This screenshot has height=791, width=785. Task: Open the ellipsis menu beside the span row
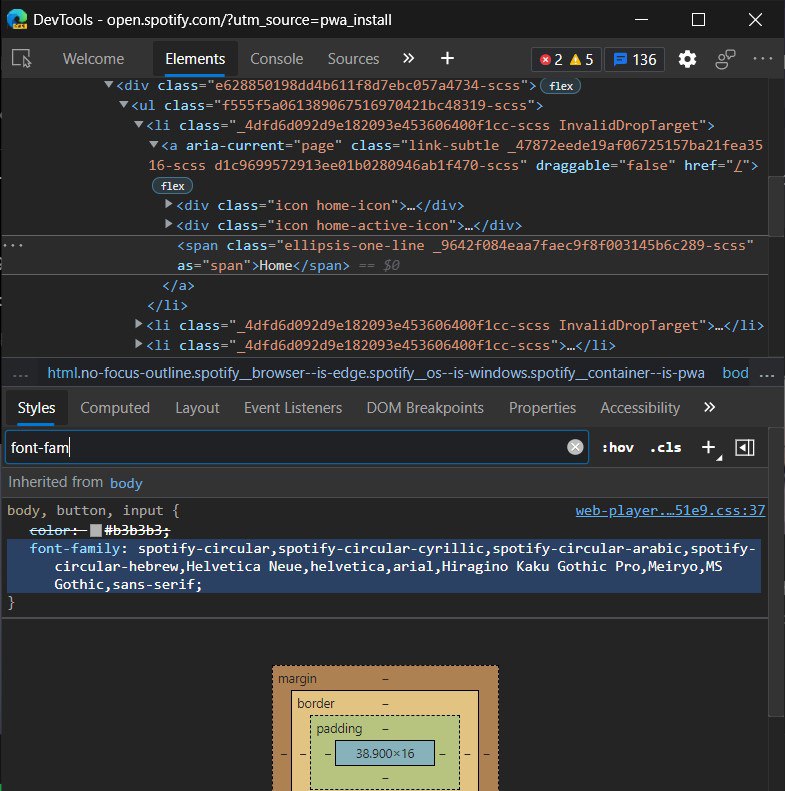pyautogui.click(x=13, y=246)
